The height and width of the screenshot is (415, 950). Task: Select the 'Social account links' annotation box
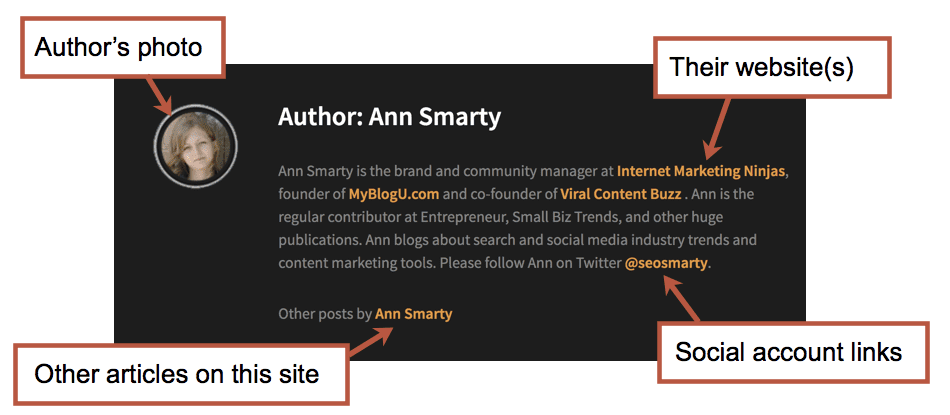tap(793, 352)
